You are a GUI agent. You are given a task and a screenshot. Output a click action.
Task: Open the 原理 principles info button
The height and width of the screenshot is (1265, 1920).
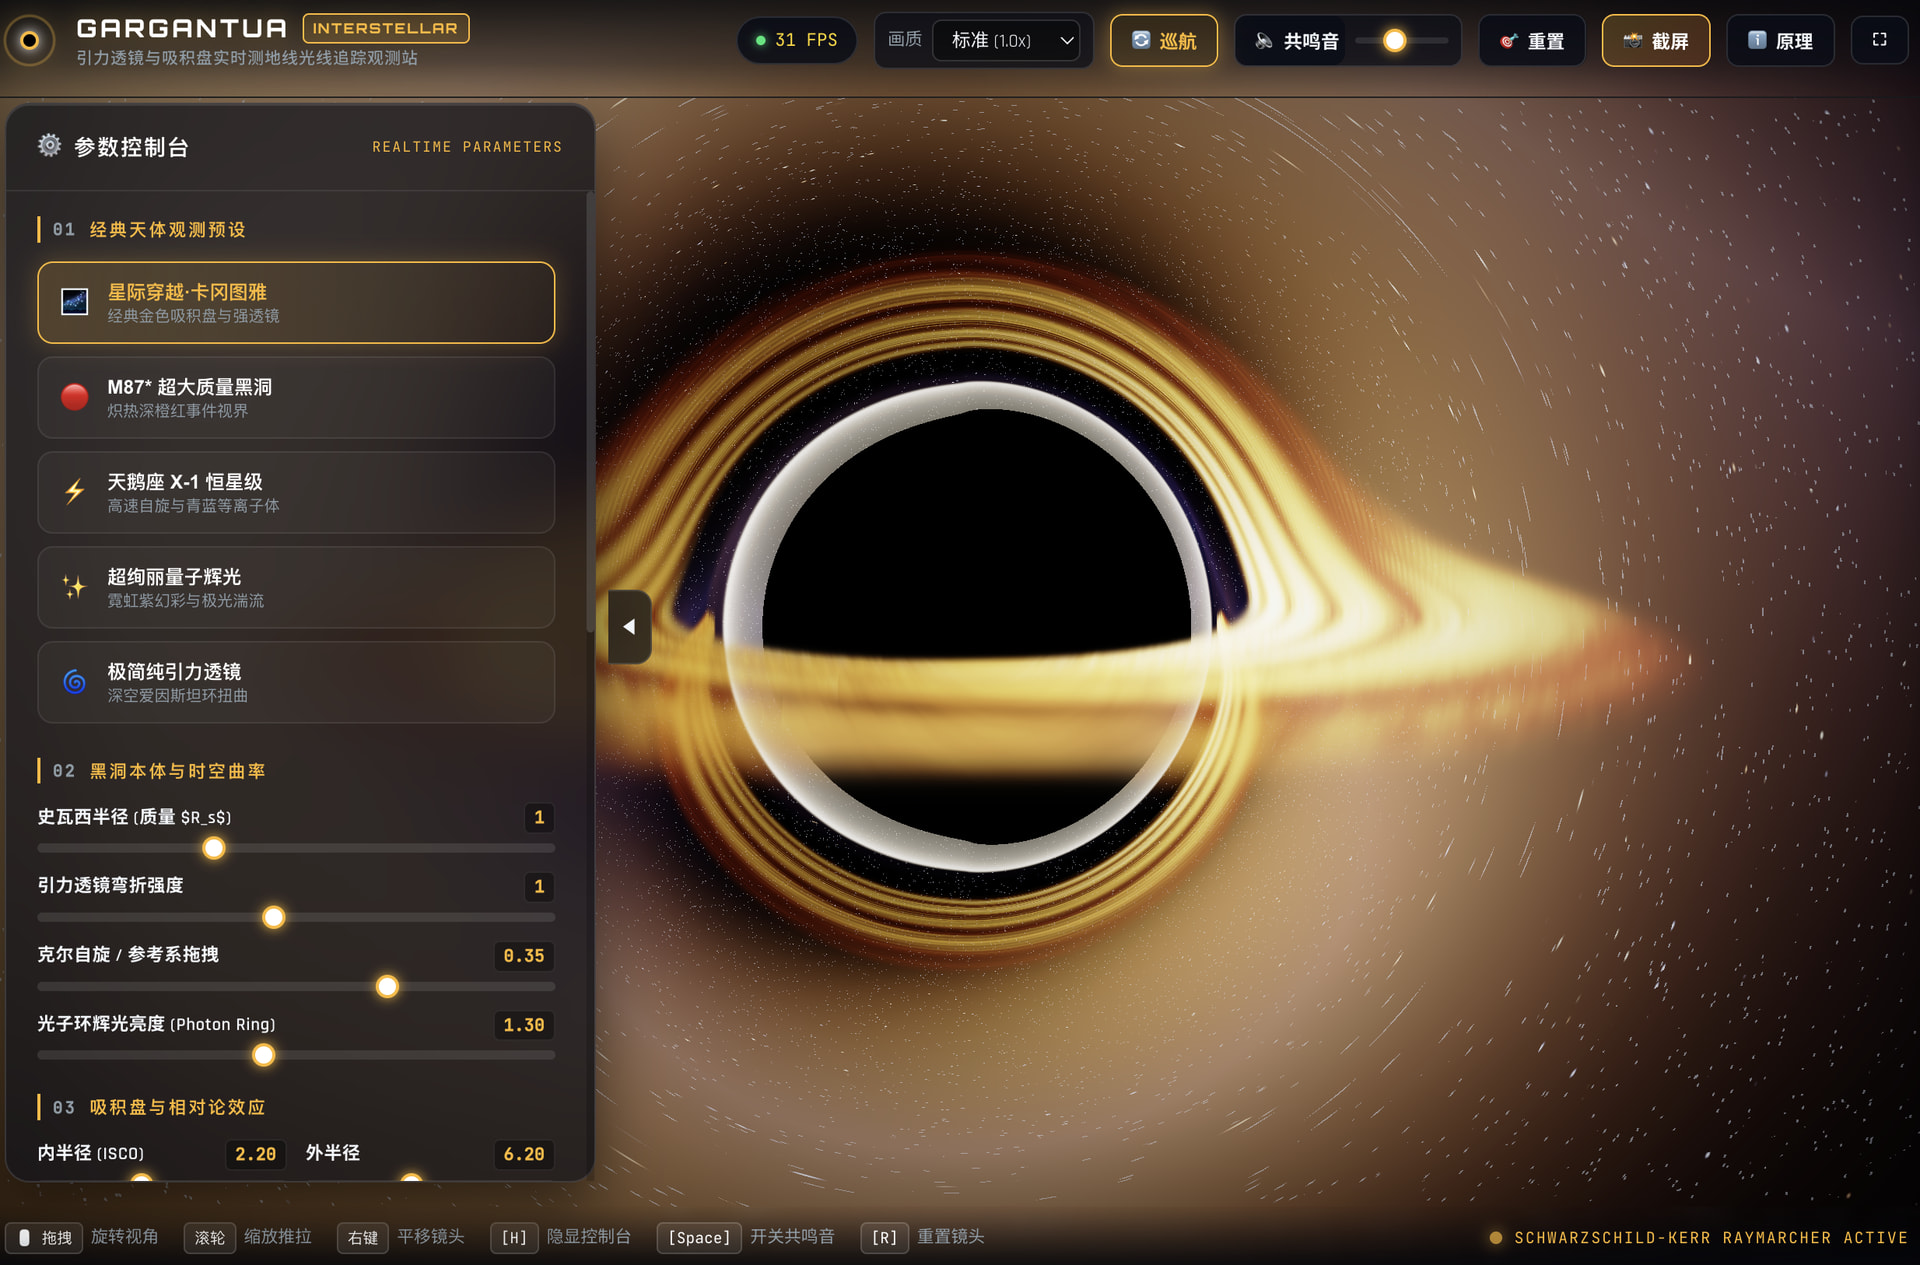(1780, 41)
